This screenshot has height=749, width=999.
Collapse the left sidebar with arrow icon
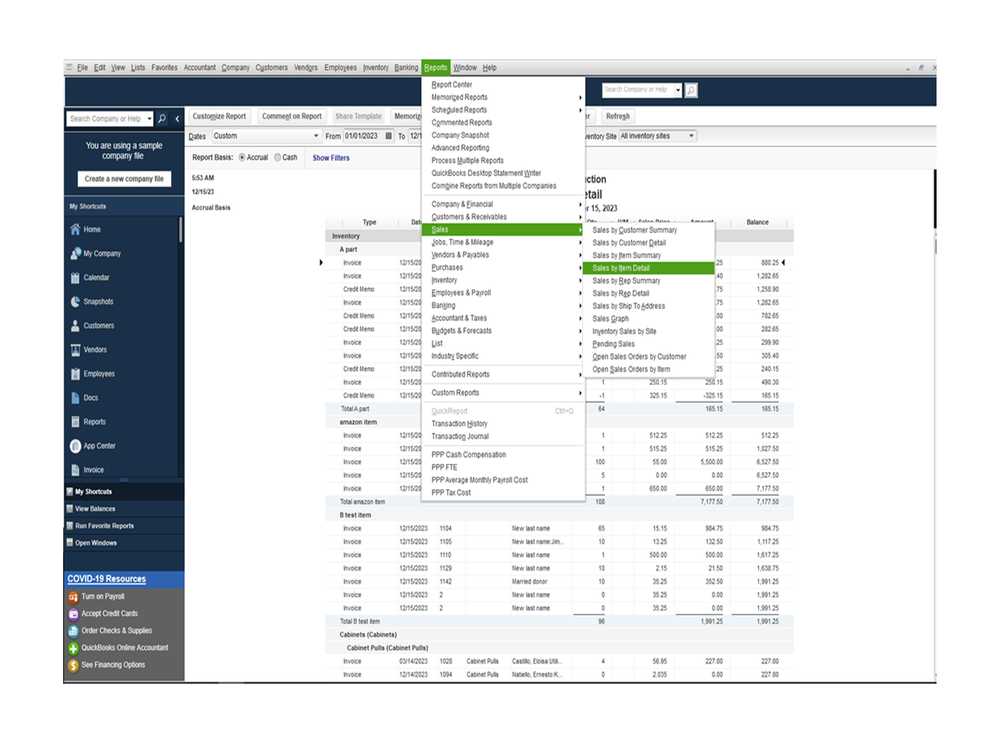point(177,118)
